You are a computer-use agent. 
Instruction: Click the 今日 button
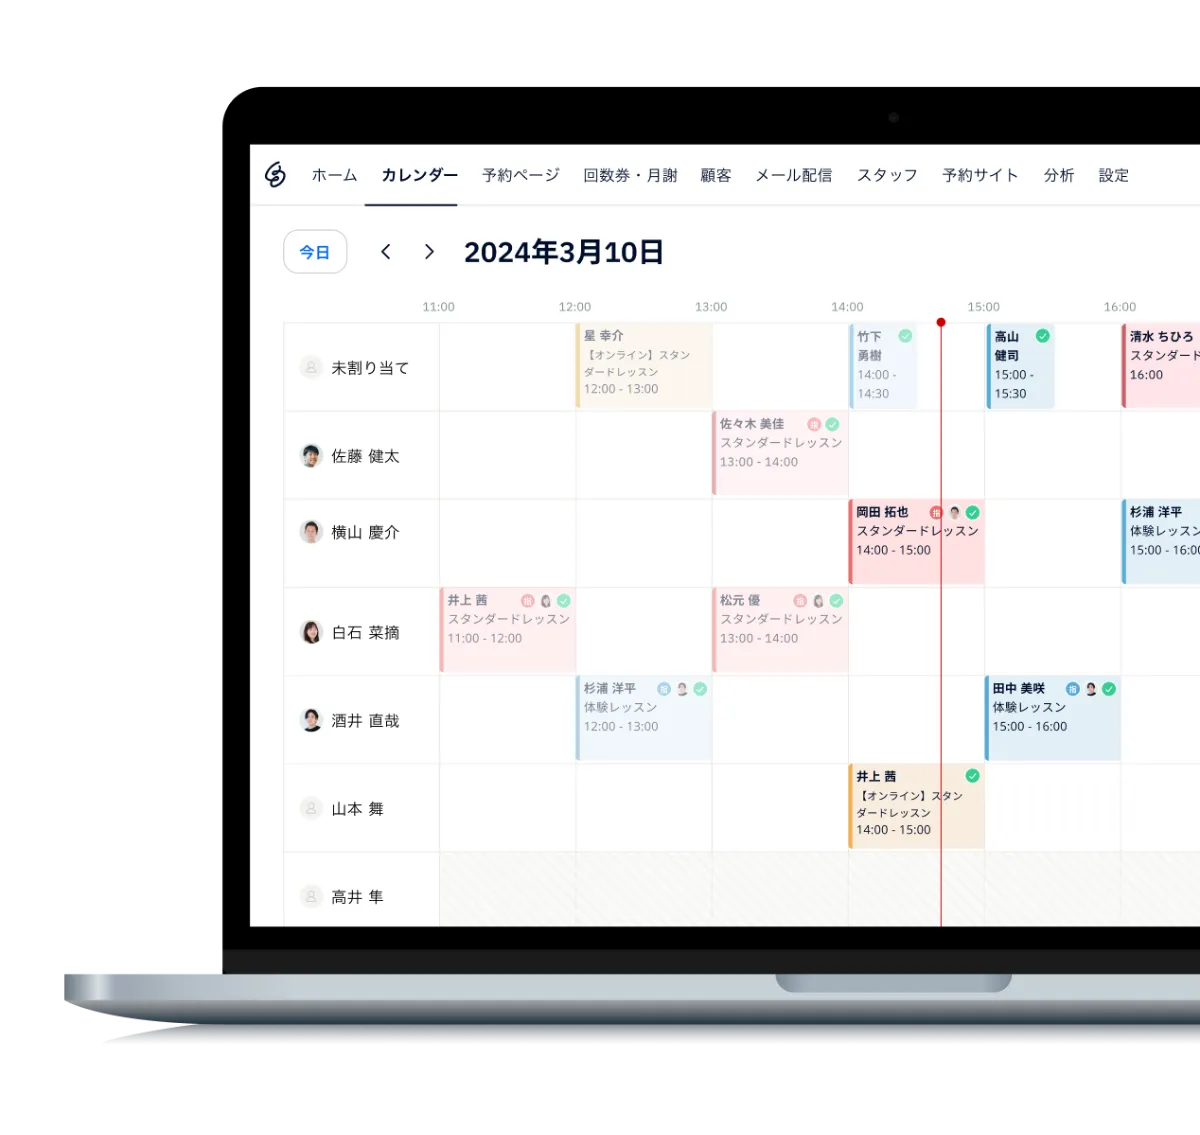(x=315, y=252)
